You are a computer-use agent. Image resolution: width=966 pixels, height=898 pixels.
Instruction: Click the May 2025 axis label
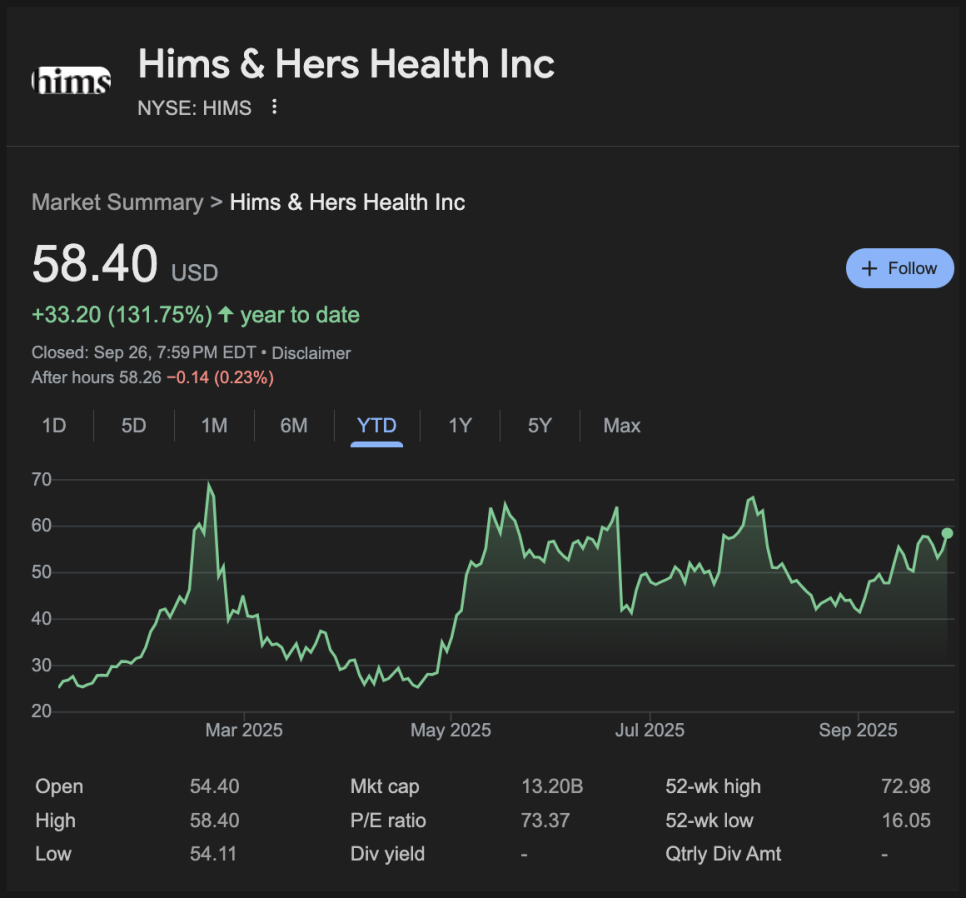tap(451, 730)
